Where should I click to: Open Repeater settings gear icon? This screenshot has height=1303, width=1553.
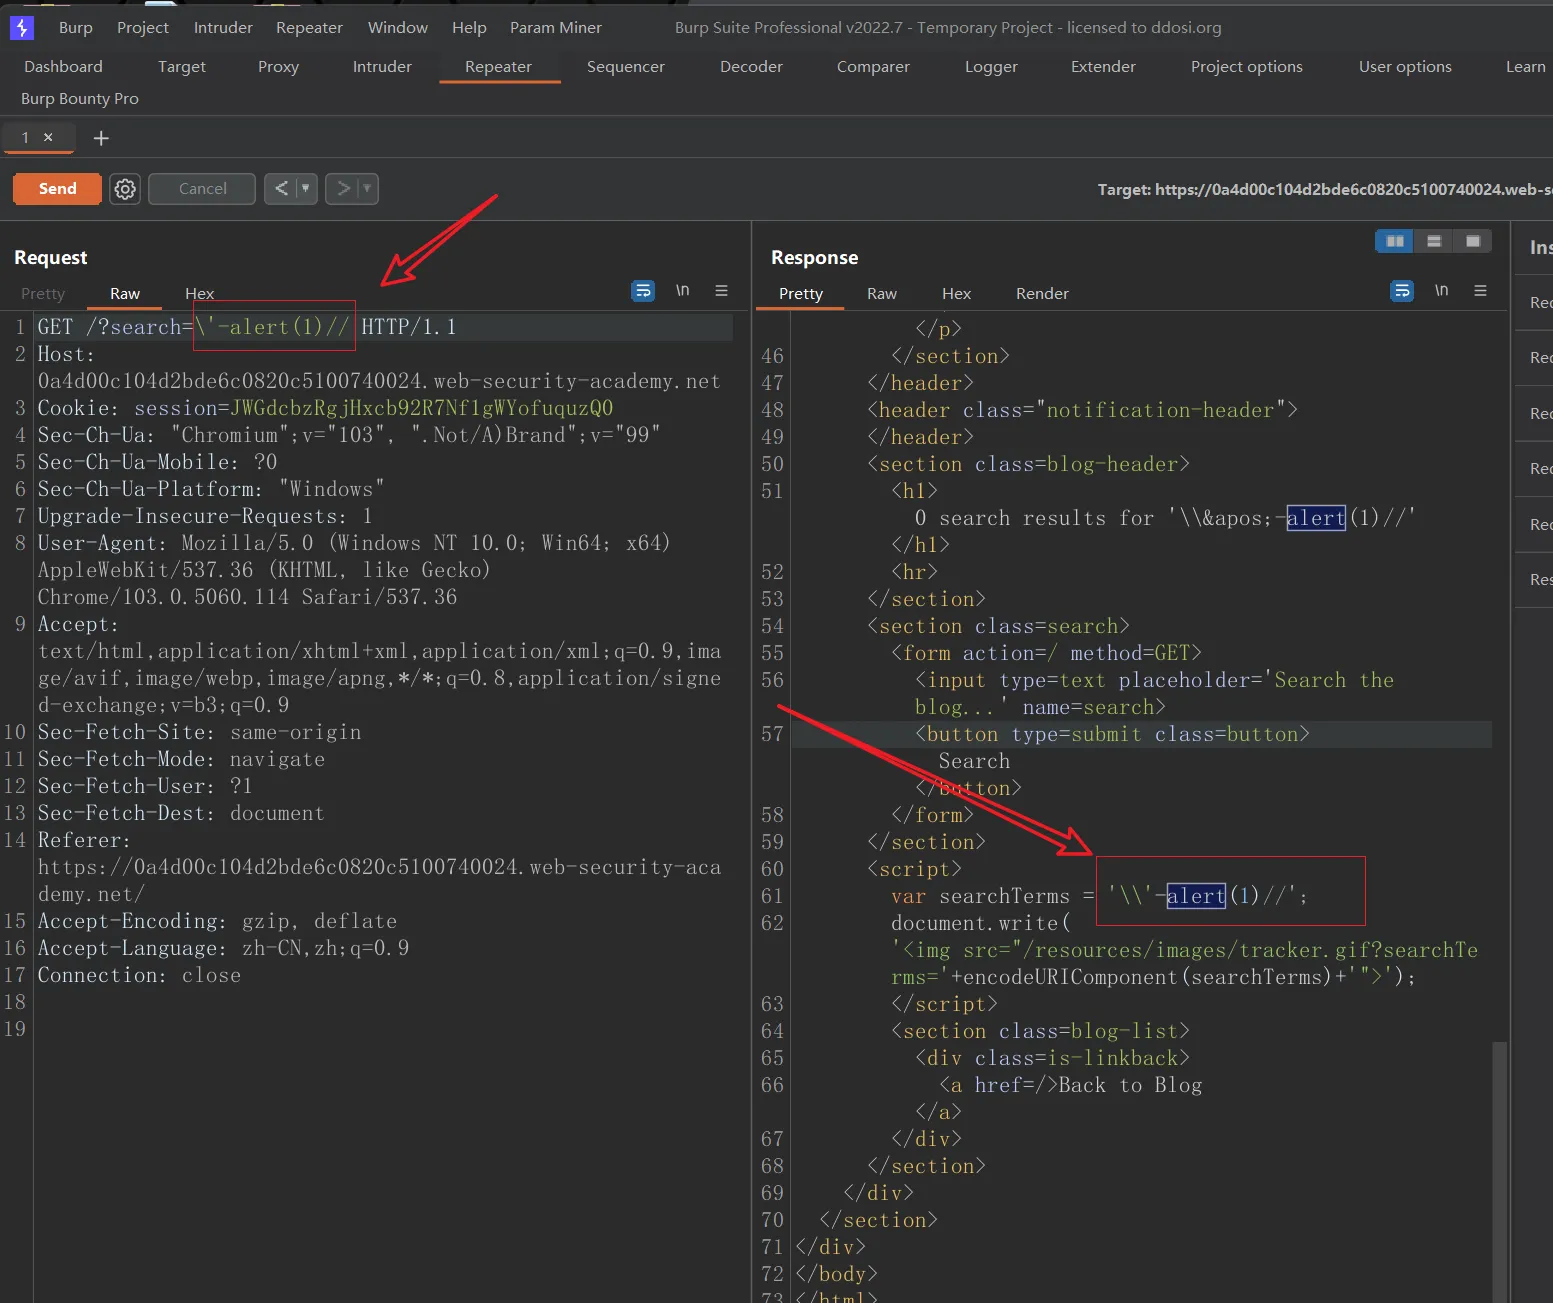pyautogui.click(x=125, y=189)
